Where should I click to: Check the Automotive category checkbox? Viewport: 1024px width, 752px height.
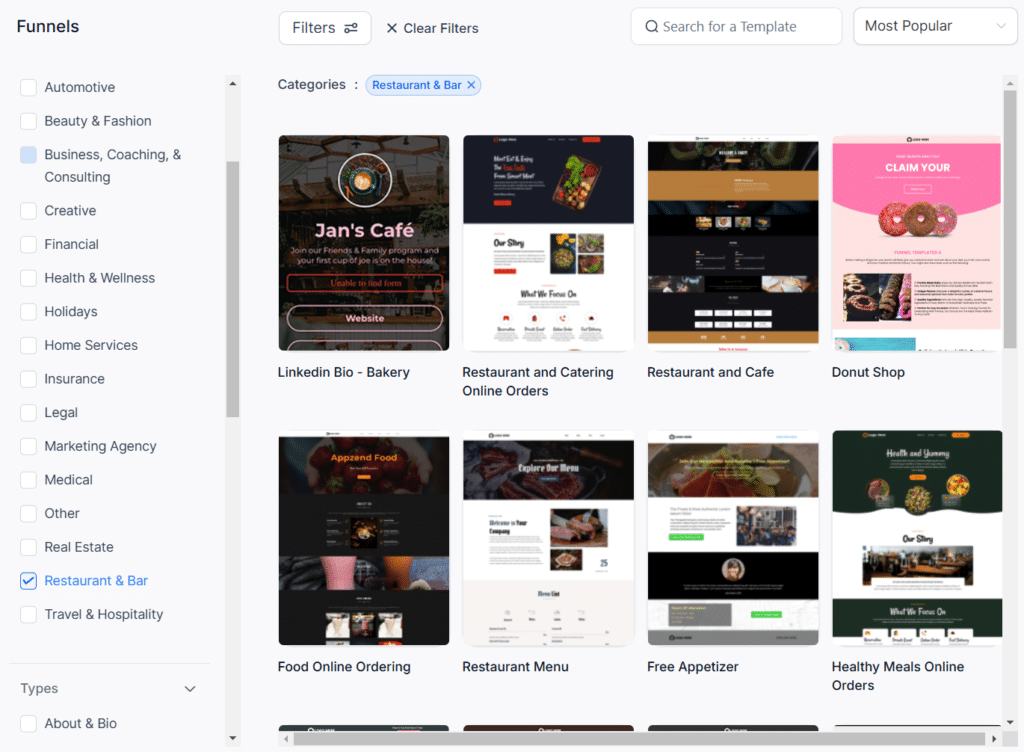pos(28,87)
